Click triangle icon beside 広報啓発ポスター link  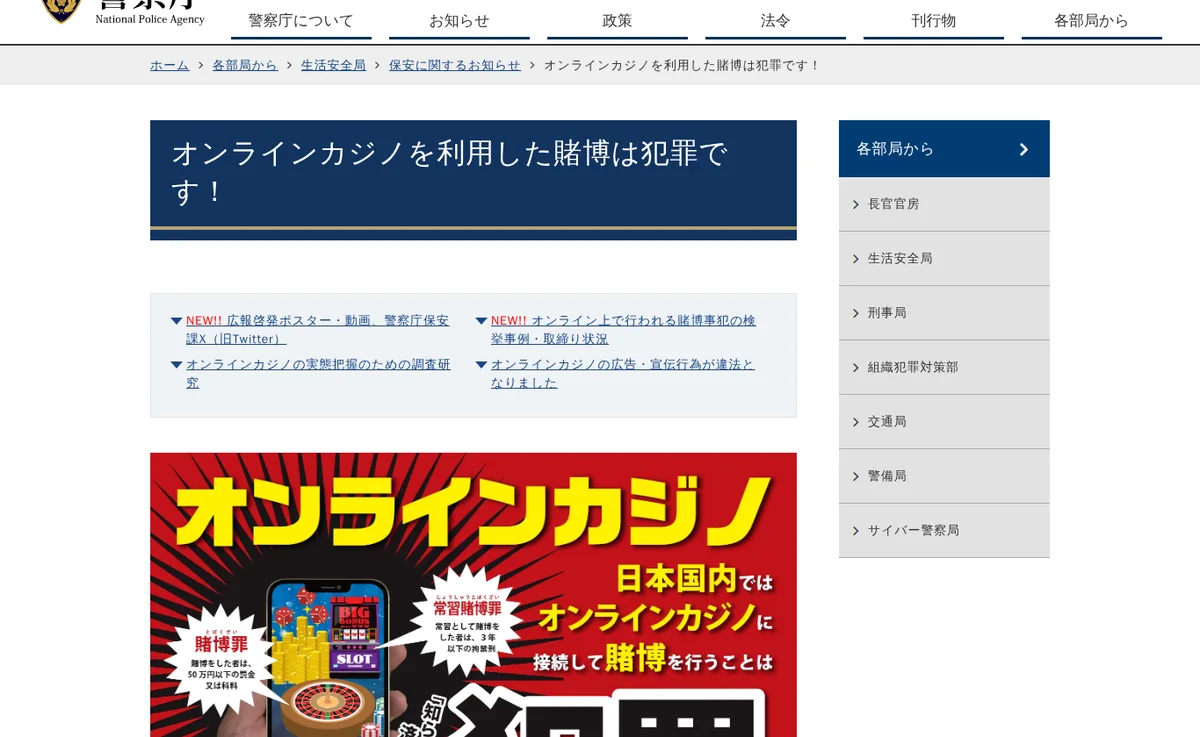click(176, 321)
